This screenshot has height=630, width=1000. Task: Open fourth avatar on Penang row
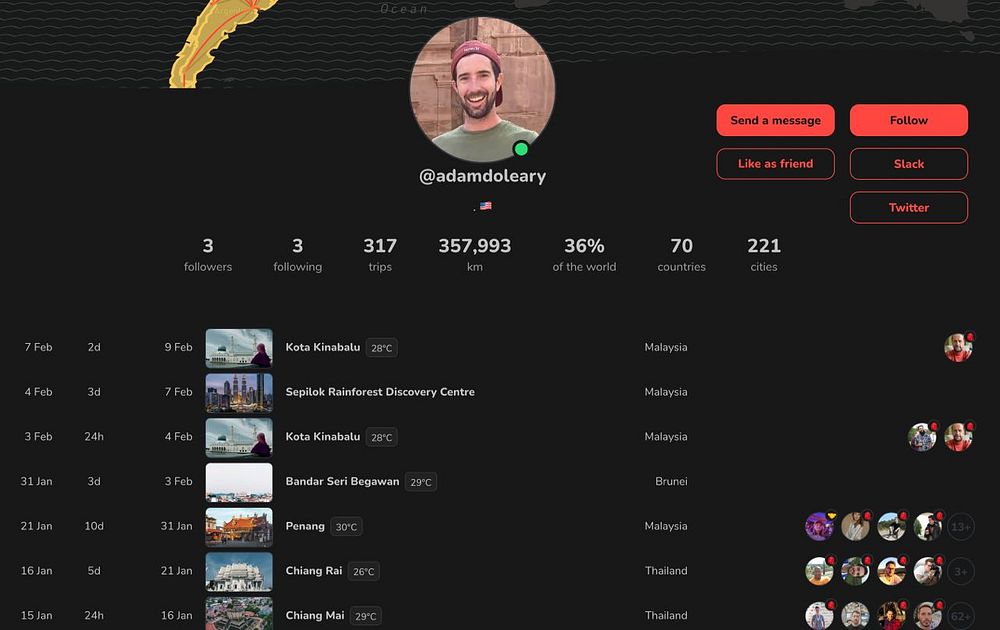(x=927, y=526)
